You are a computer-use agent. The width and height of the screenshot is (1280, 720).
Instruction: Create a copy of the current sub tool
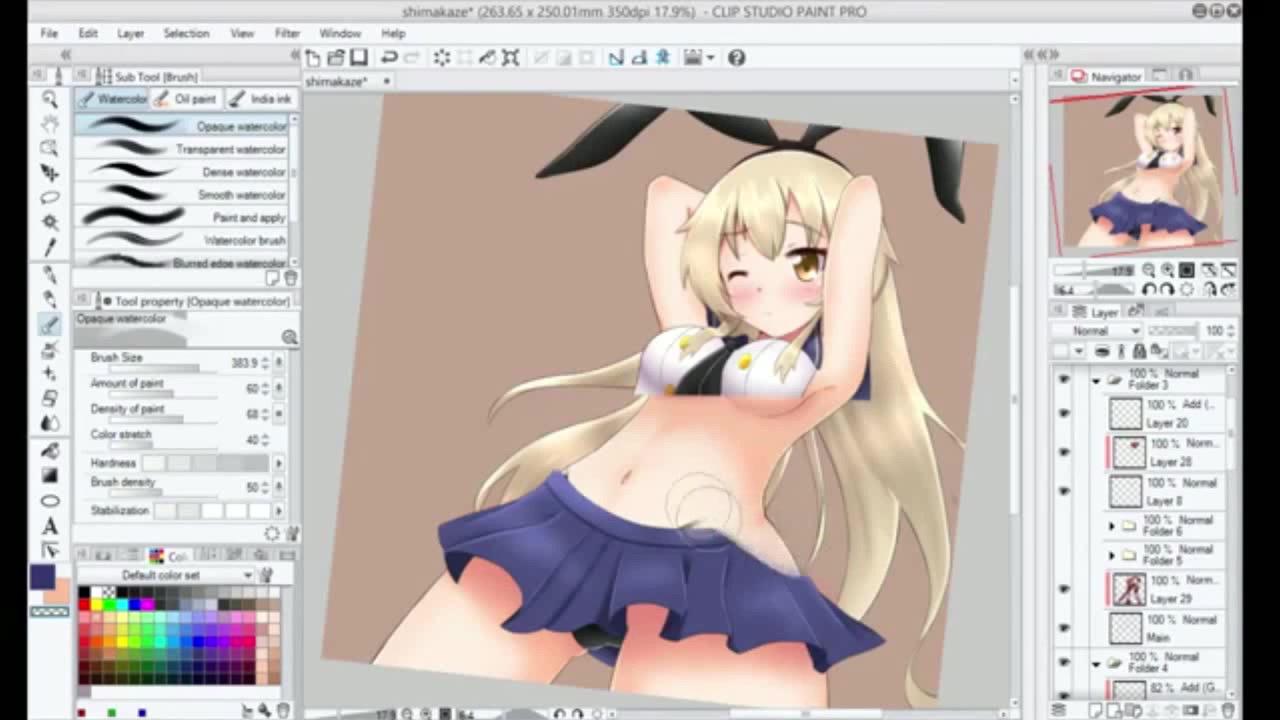tap(273, 278)
